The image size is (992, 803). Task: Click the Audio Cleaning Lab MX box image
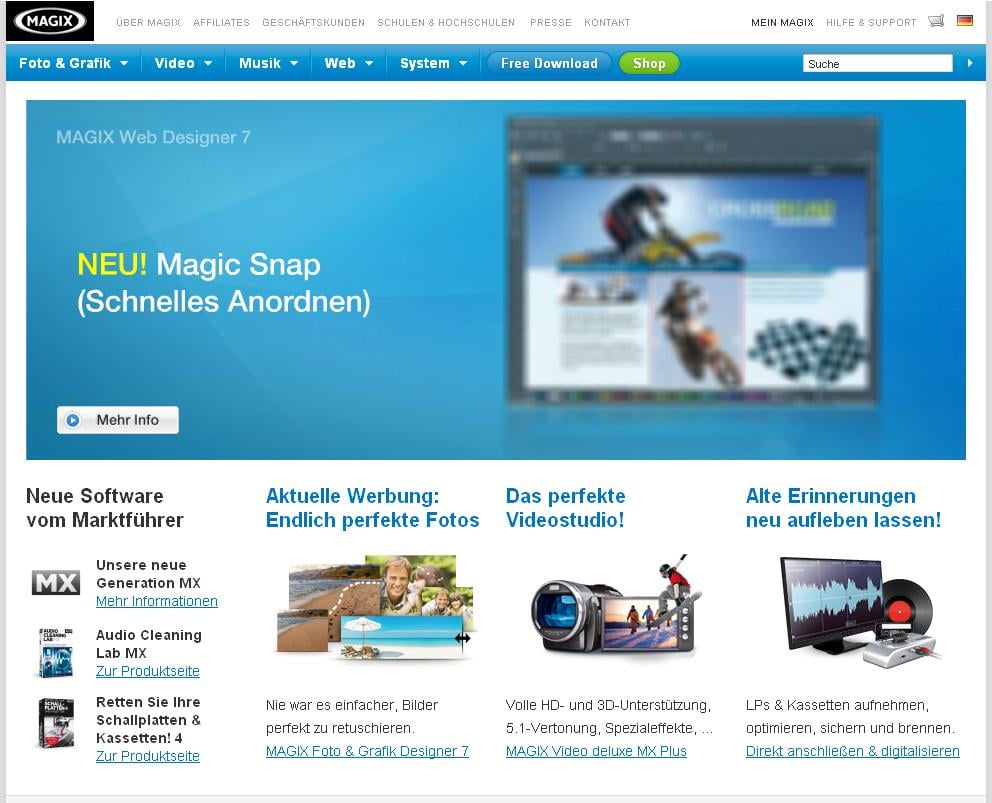coord(56,653)
